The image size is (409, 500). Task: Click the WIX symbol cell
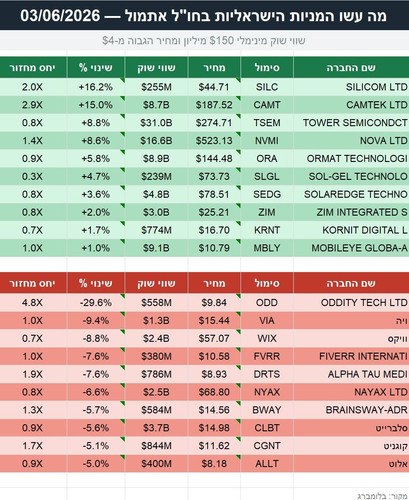[267, 339]
